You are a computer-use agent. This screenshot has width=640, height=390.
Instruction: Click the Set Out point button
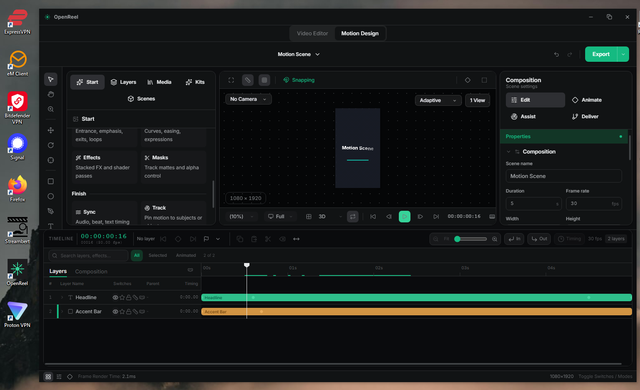(x=539, y=239)
